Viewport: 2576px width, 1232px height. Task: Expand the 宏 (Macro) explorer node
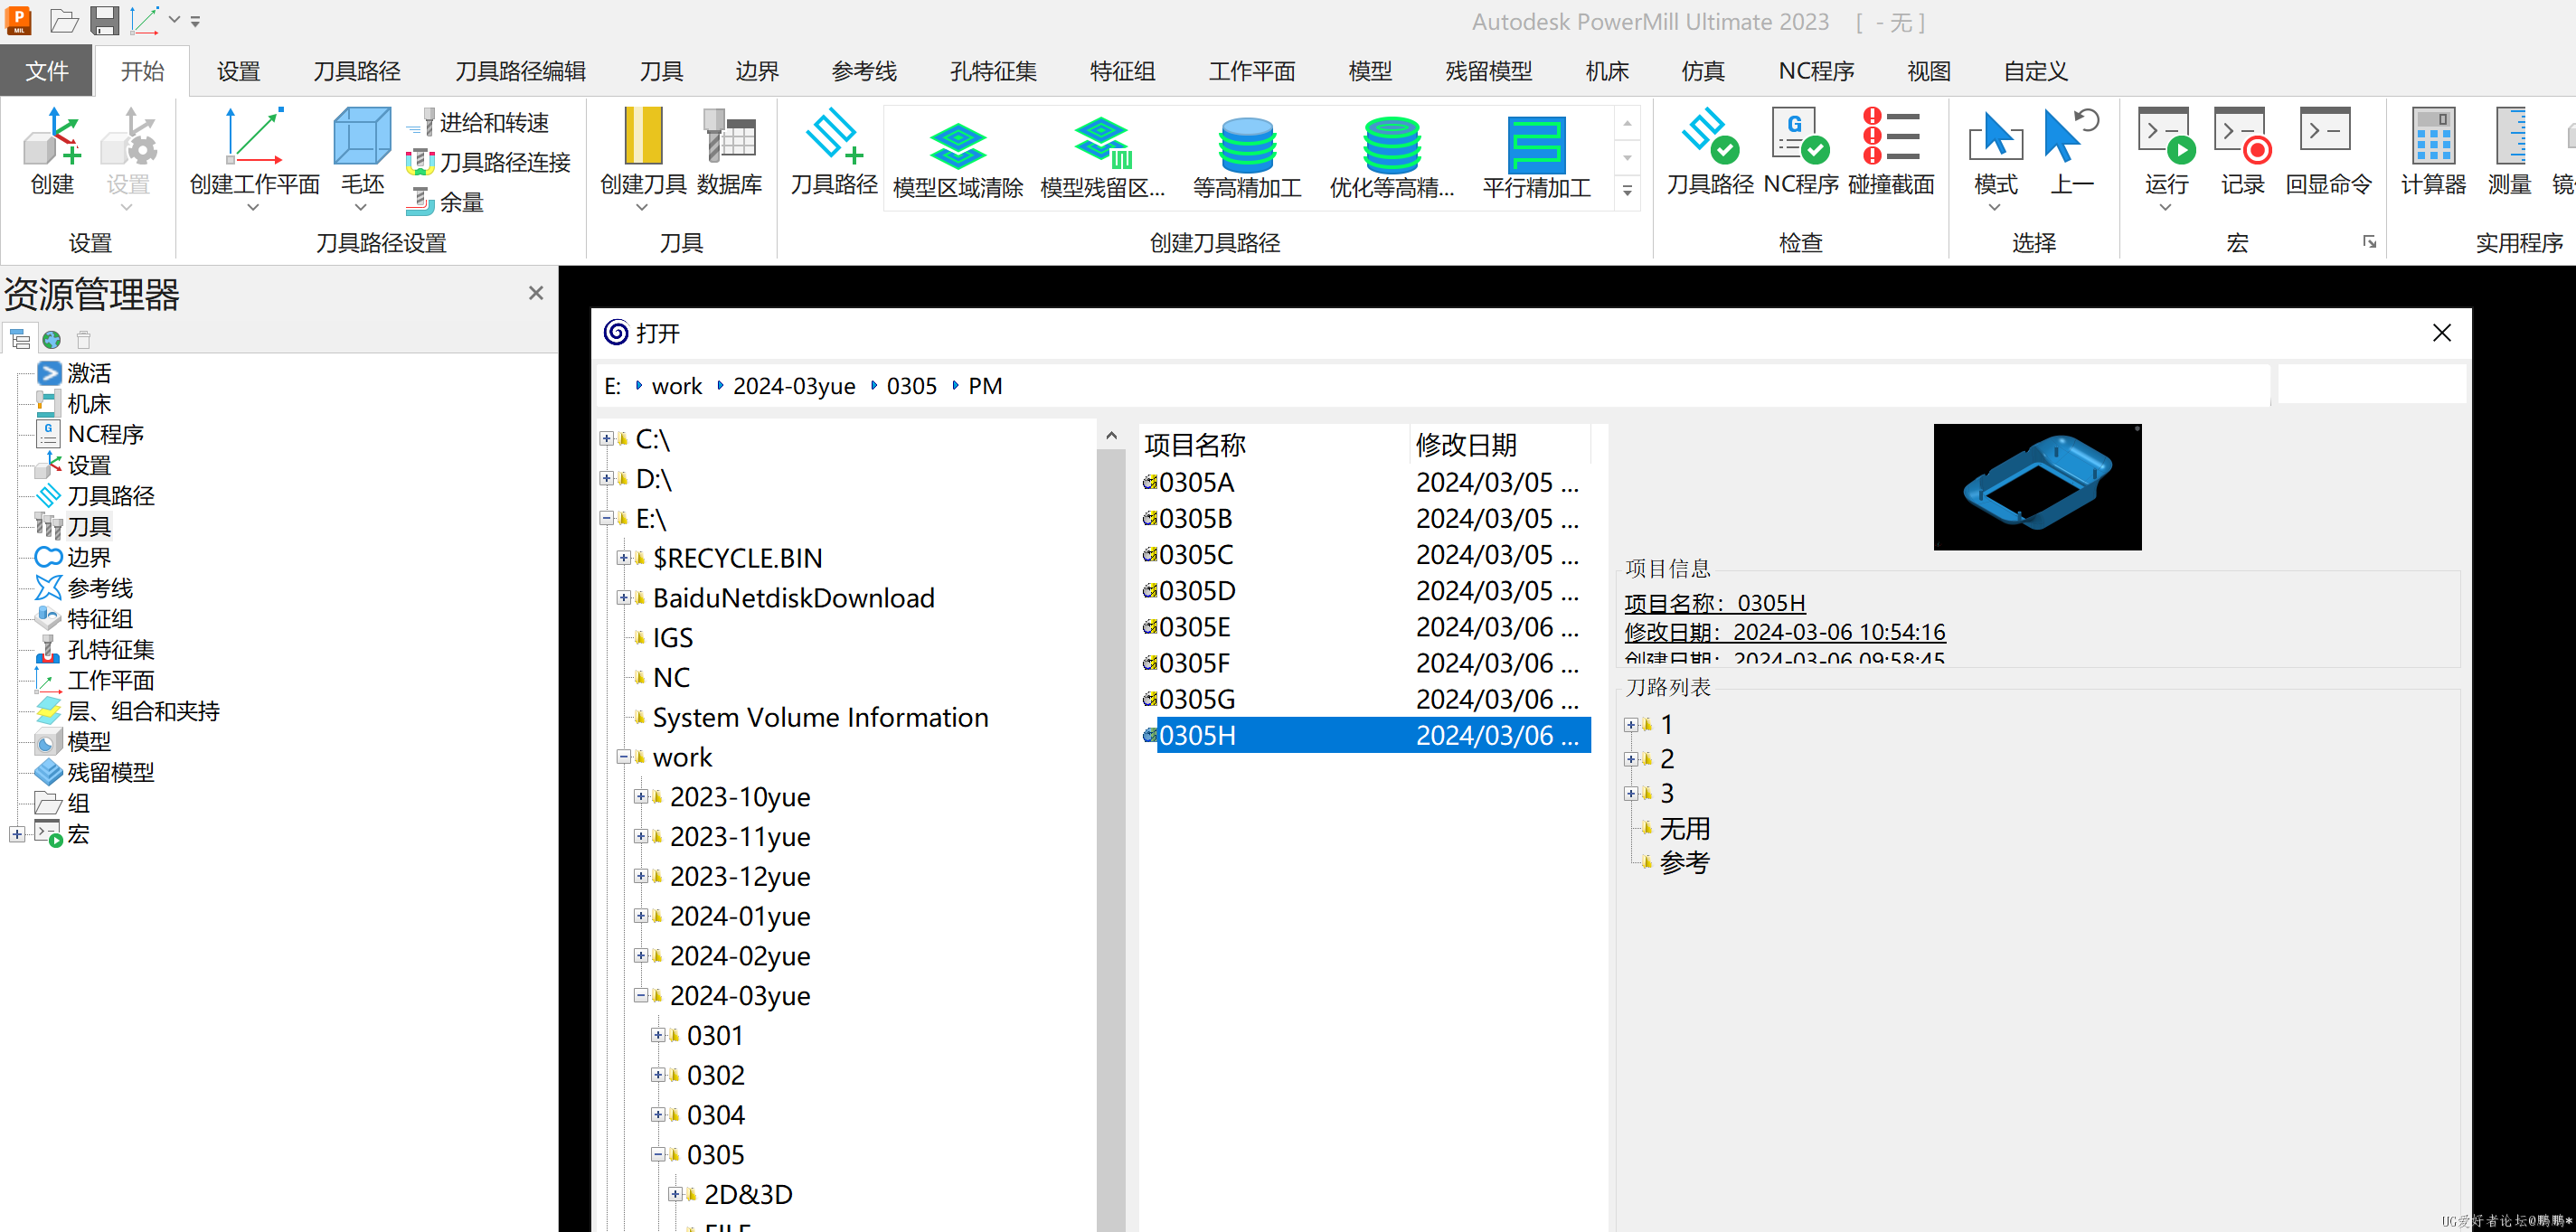coord(17,834)
